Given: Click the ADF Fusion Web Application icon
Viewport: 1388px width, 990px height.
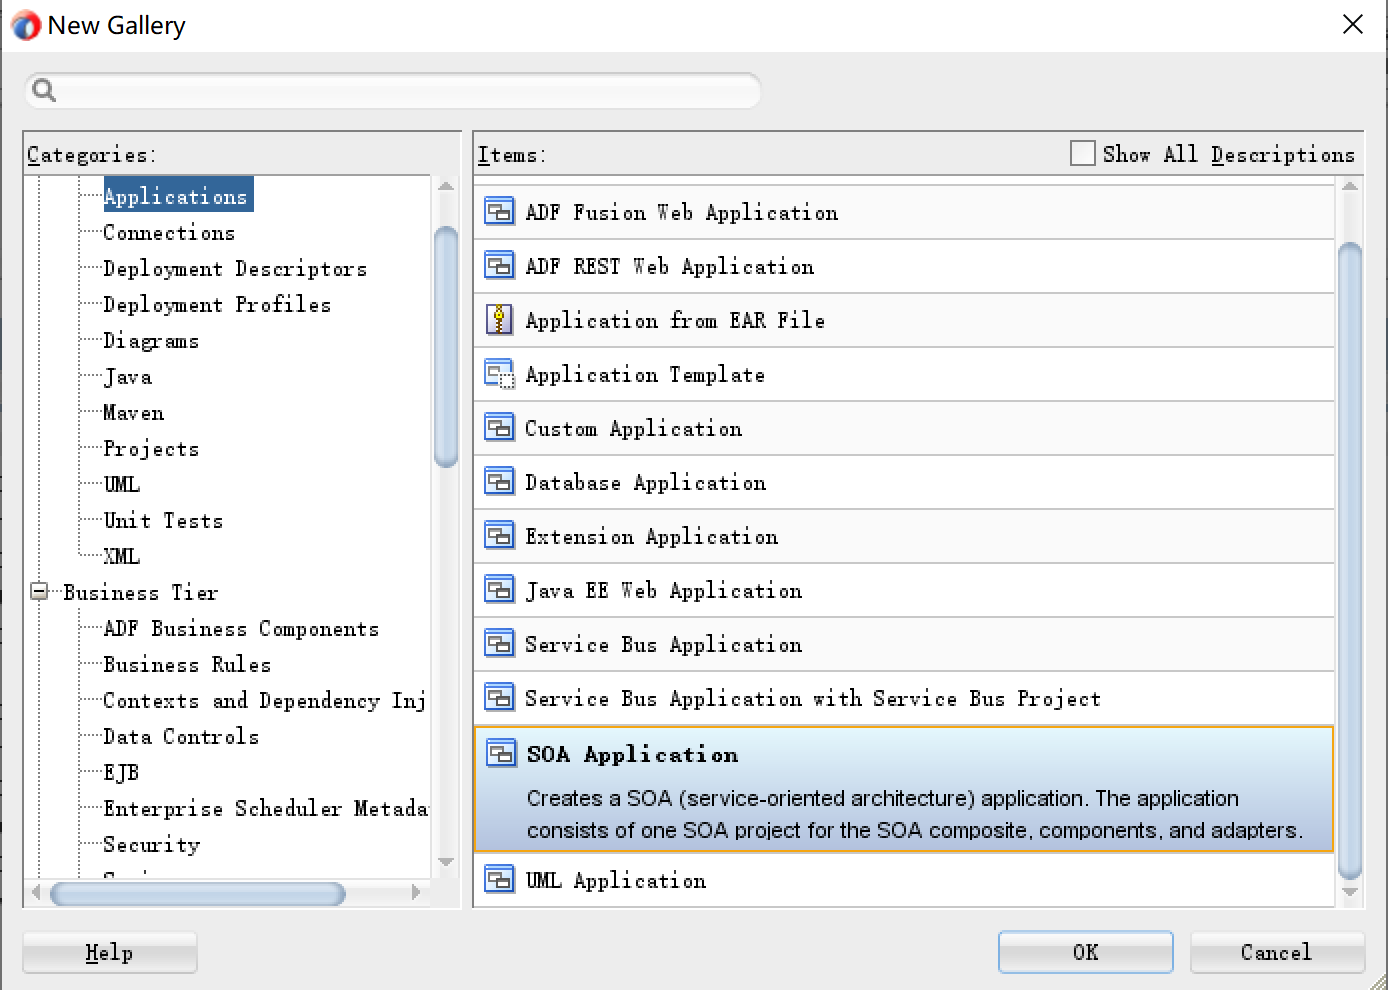Looking at the screenshot, I should pos(499,211).
